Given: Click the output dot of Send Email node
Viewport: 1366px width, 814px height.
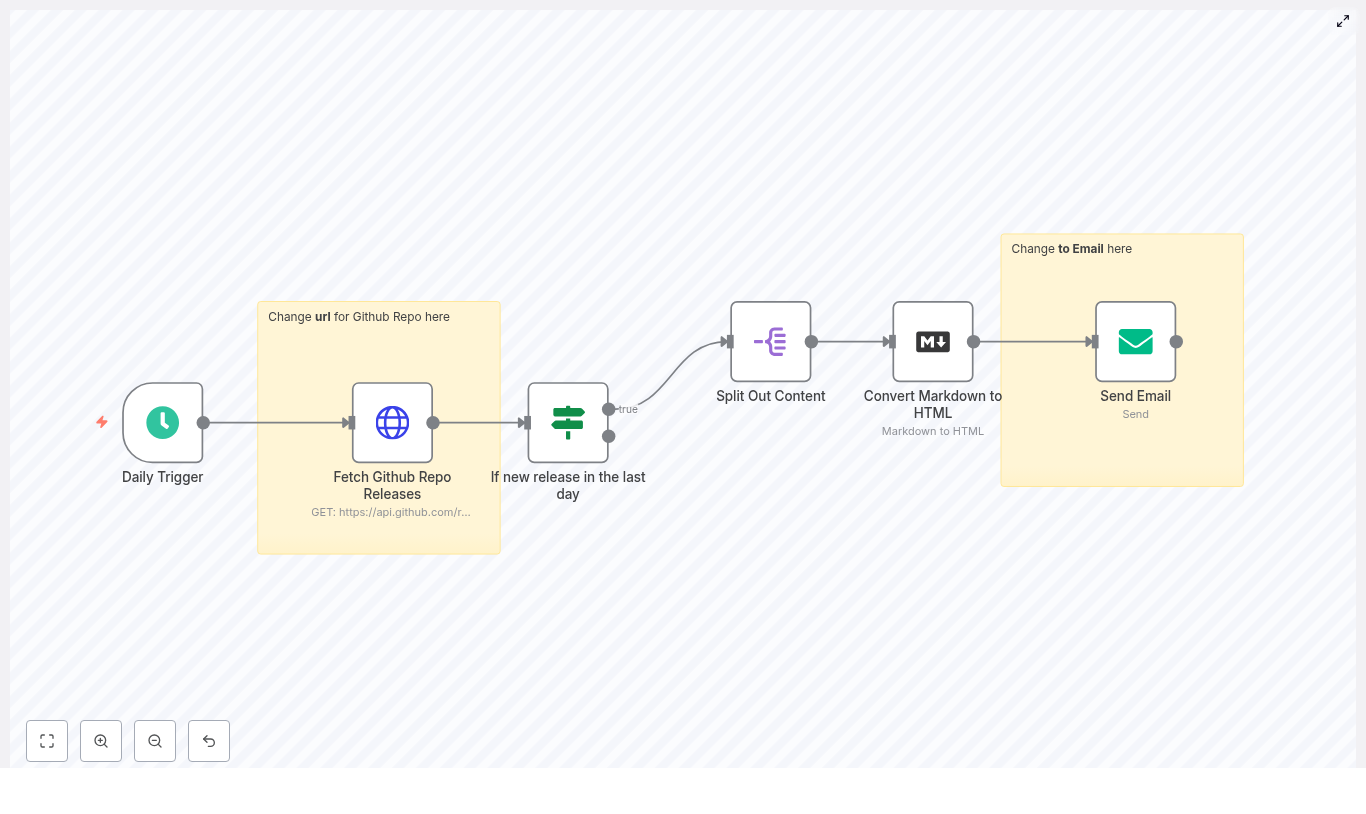Looking at the screenshot, I should click(x=1176, y=341).
